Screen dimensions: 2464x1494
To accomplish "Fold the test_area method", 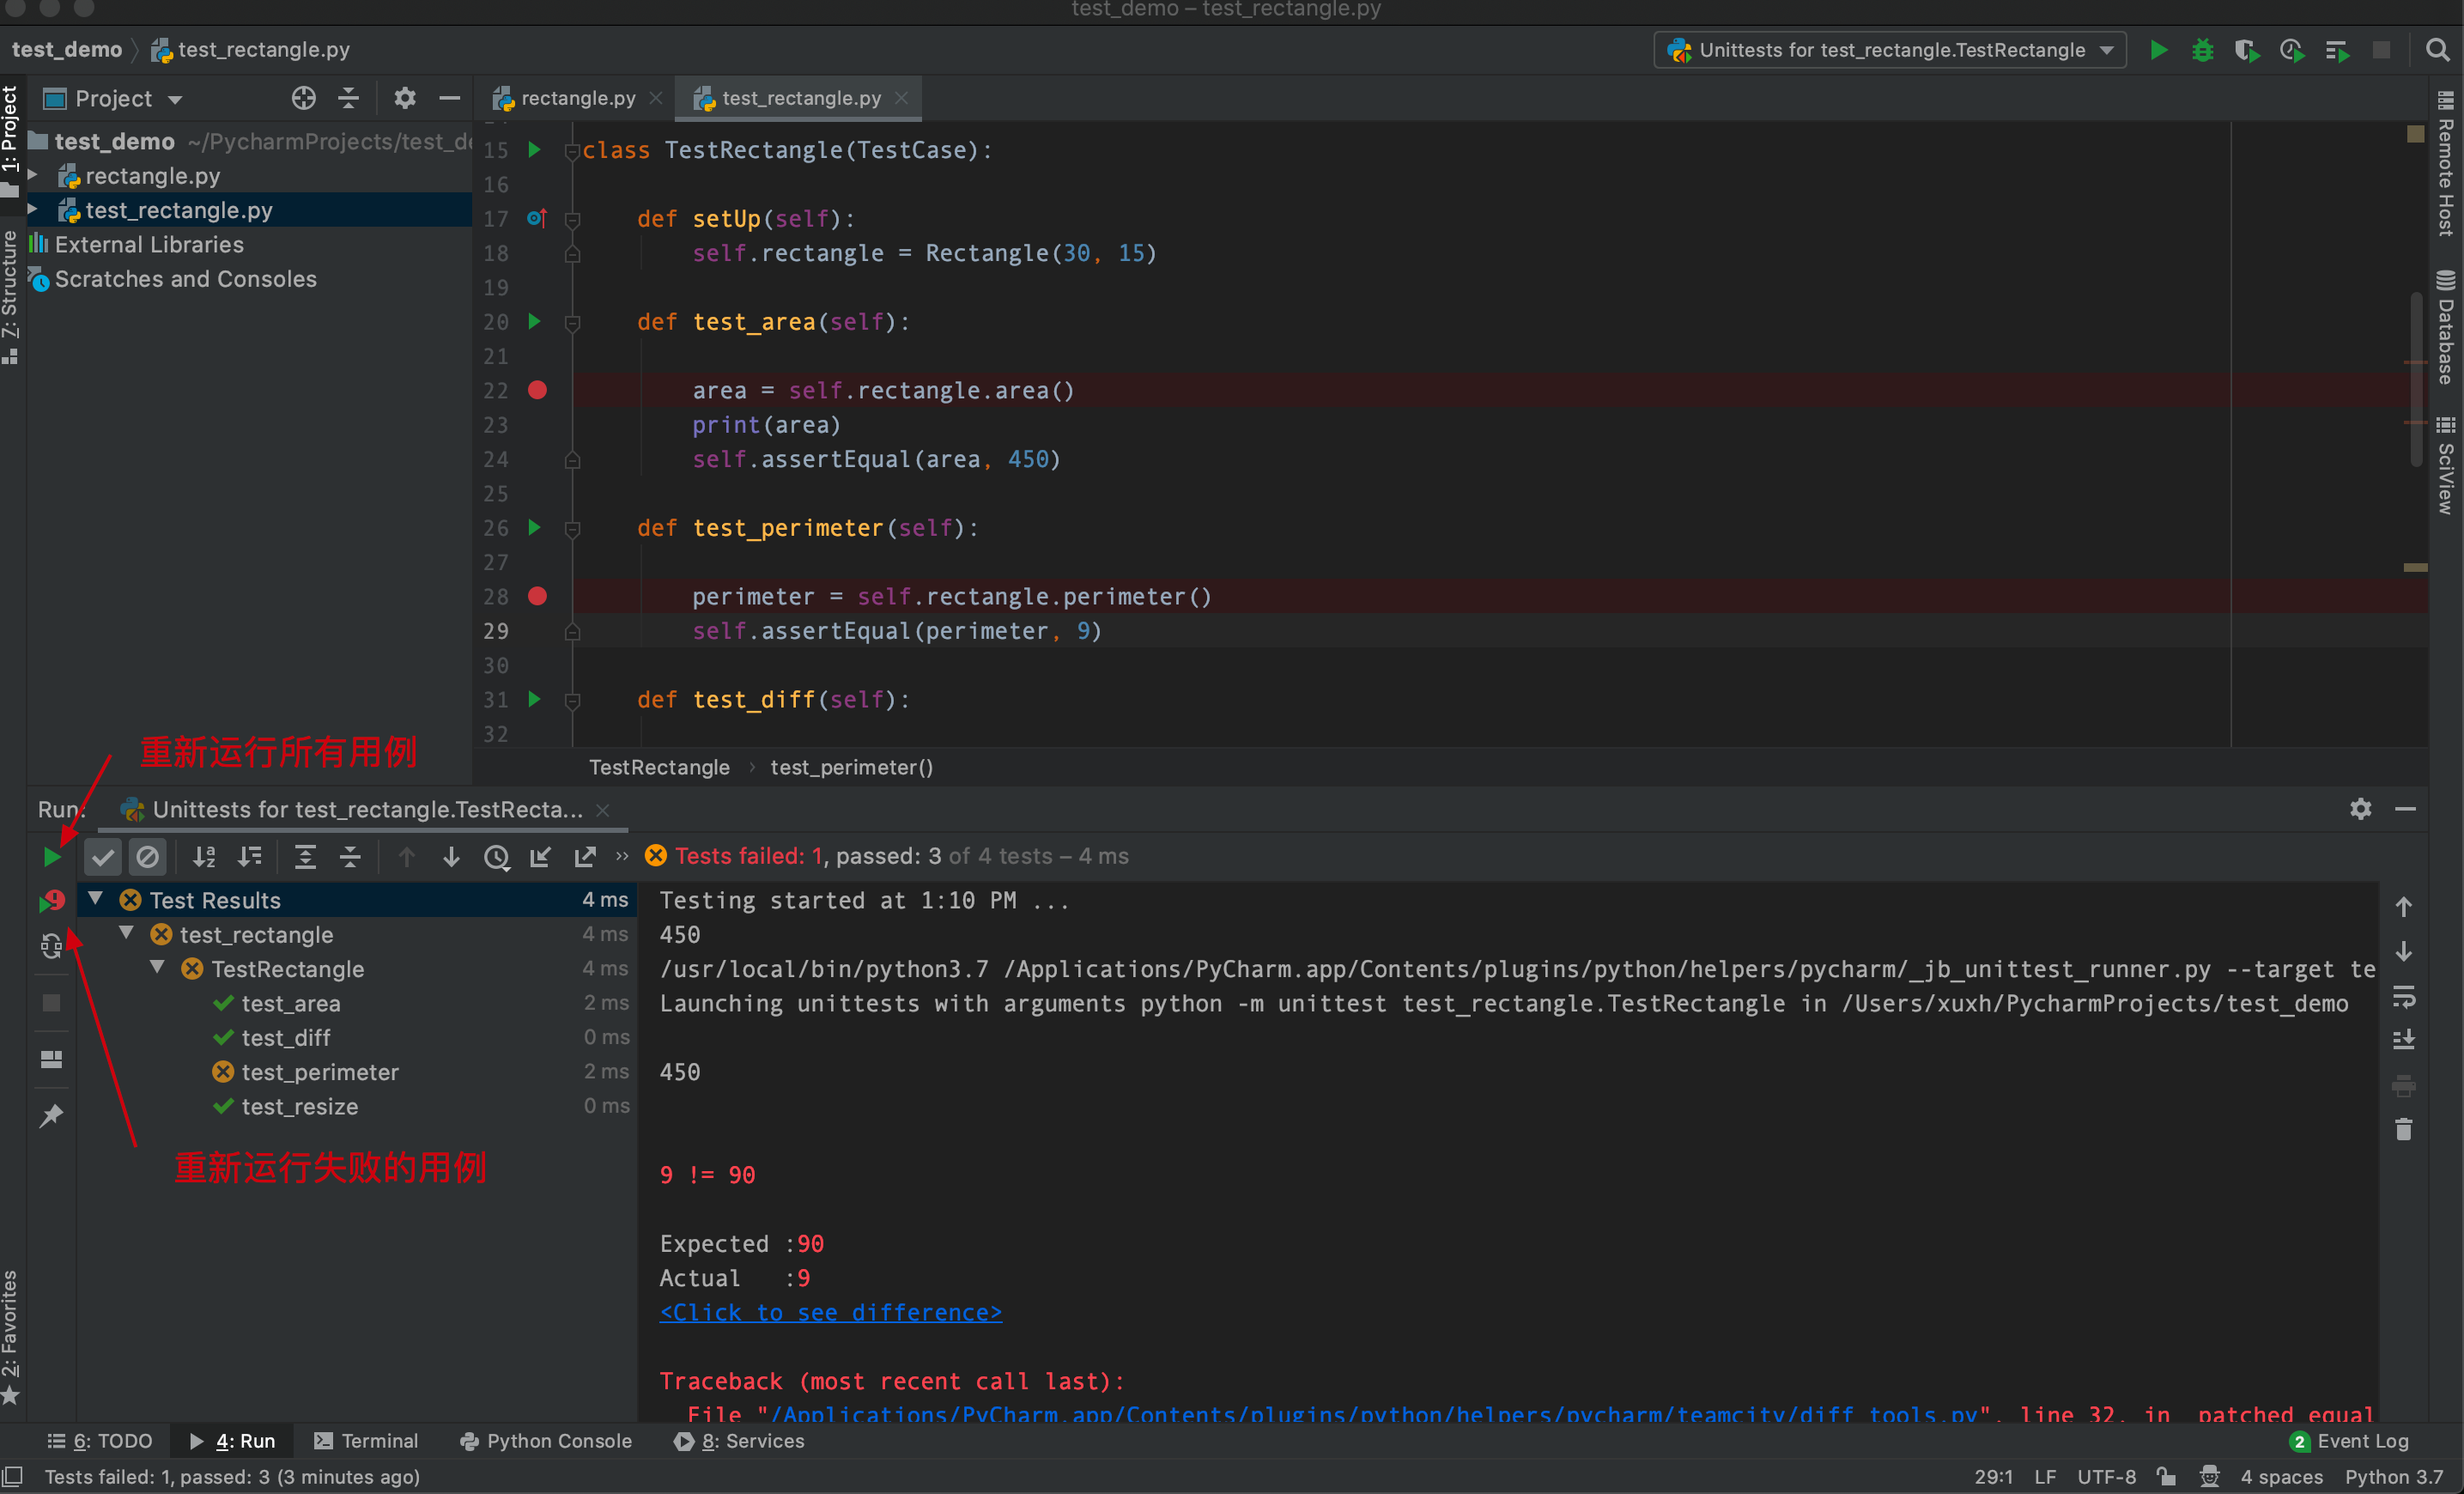I will (573, 323).
